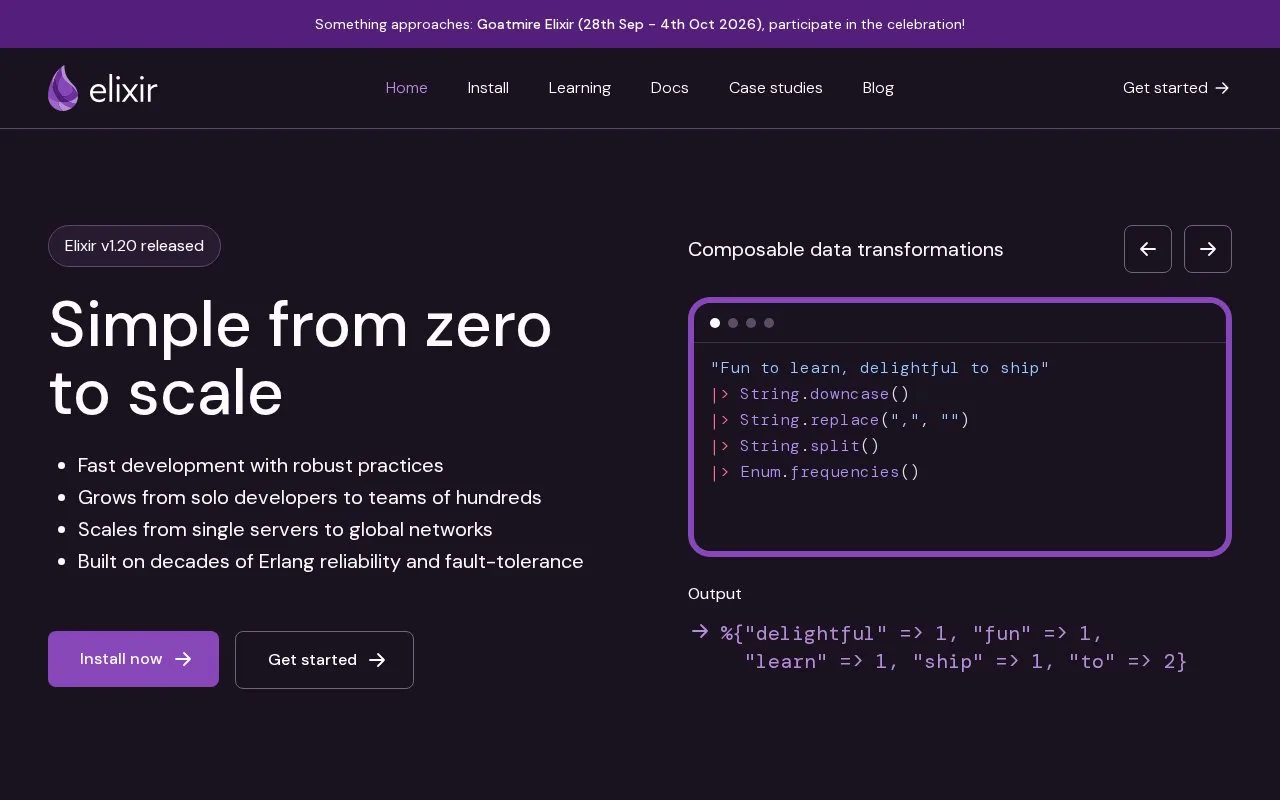
Task: Go to the Install page
Action: point(488,88)
